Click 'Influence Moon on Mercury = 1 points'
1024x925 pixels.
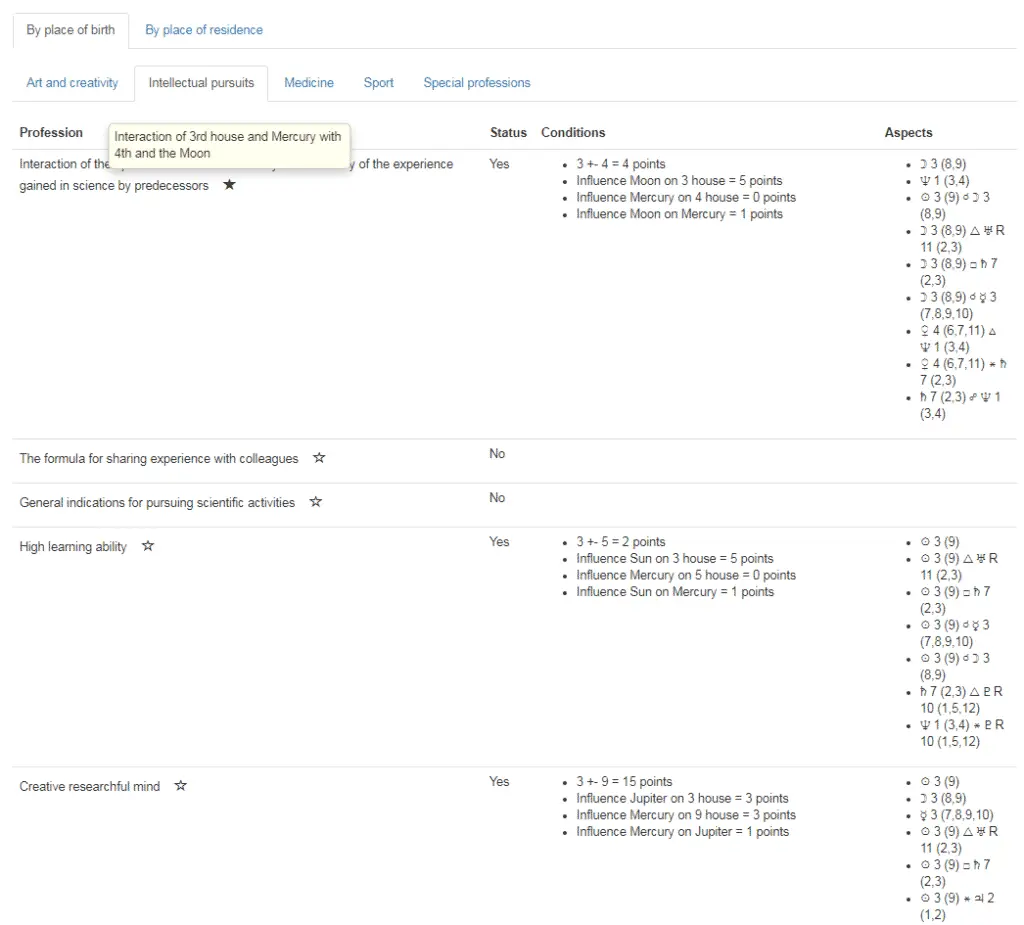point(679,214)
